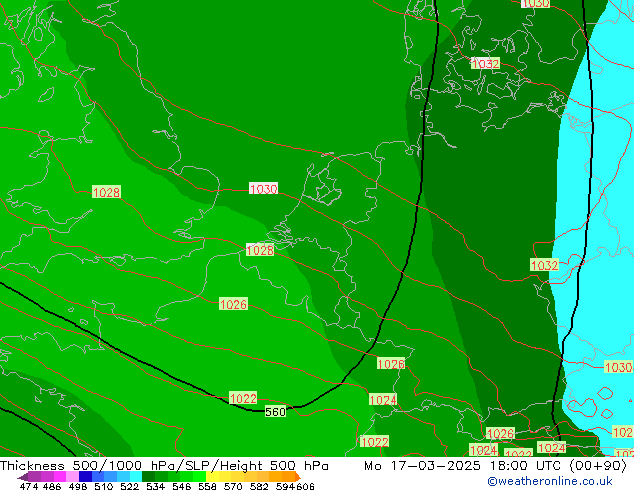Click the 1022 label at the bottom center
This screenshot has height=490, width=634.
(x=374, y=442)
